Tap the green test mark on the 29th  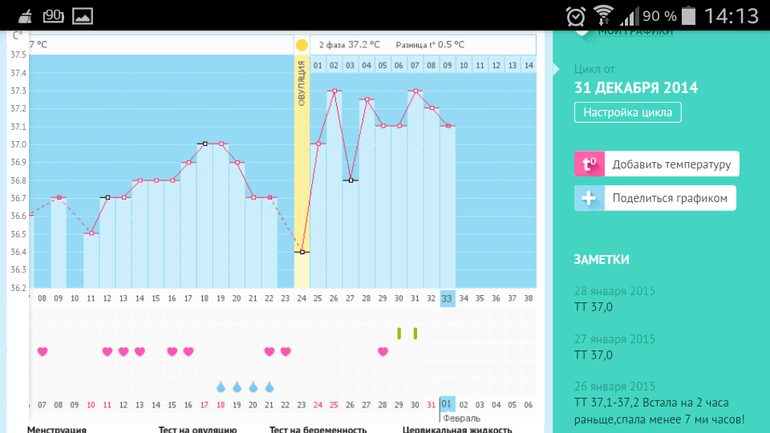click(399, 333)
